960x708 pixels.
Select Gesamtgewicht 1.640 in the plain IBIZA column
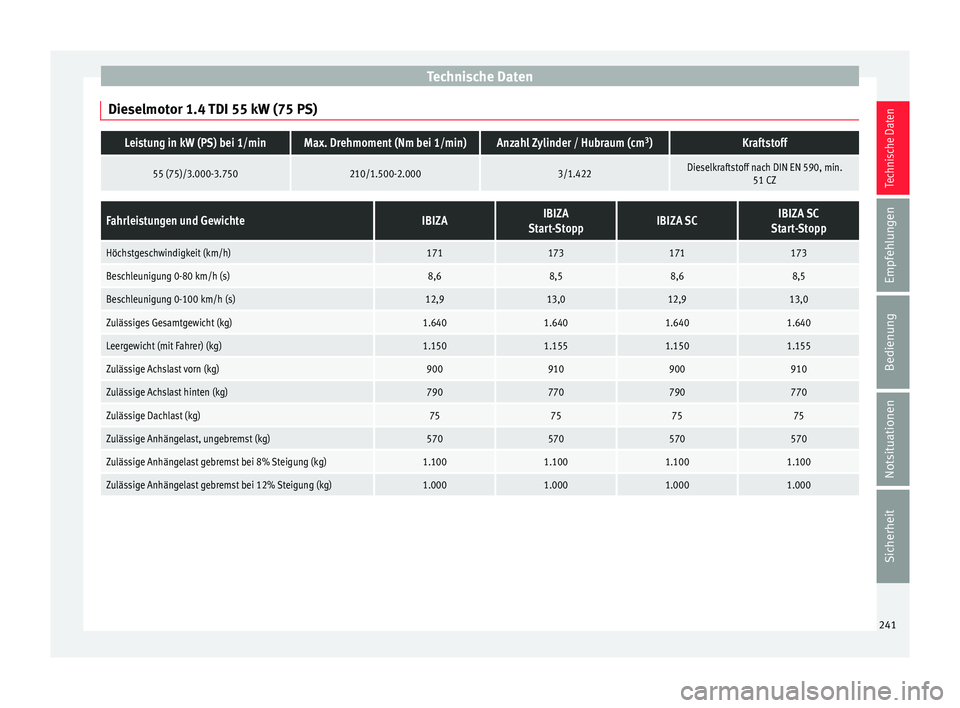coord(435,323)
